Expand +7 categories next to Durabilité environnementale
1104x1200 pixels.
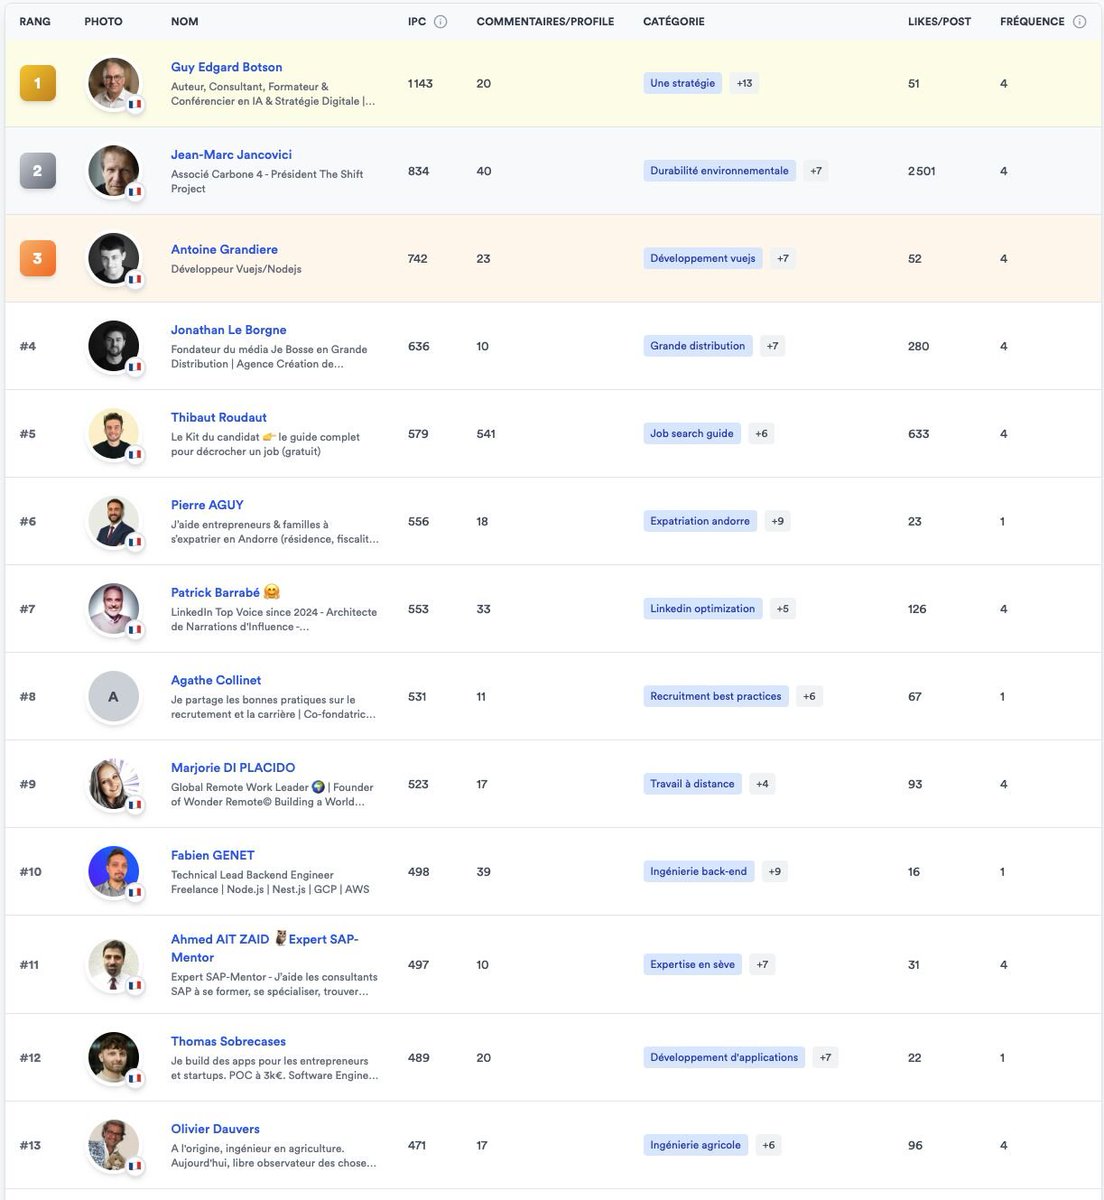tap(816, 171)
